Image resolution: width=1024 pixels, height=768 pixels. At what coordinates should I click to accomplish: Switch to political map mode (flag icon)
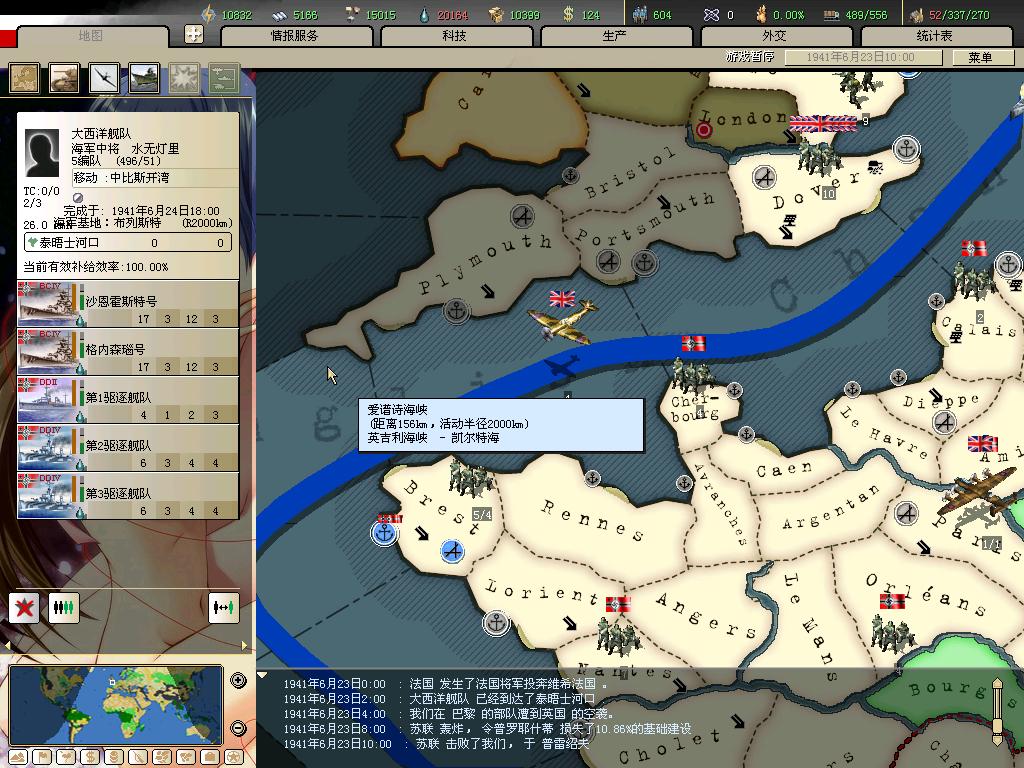click(42, 758)
